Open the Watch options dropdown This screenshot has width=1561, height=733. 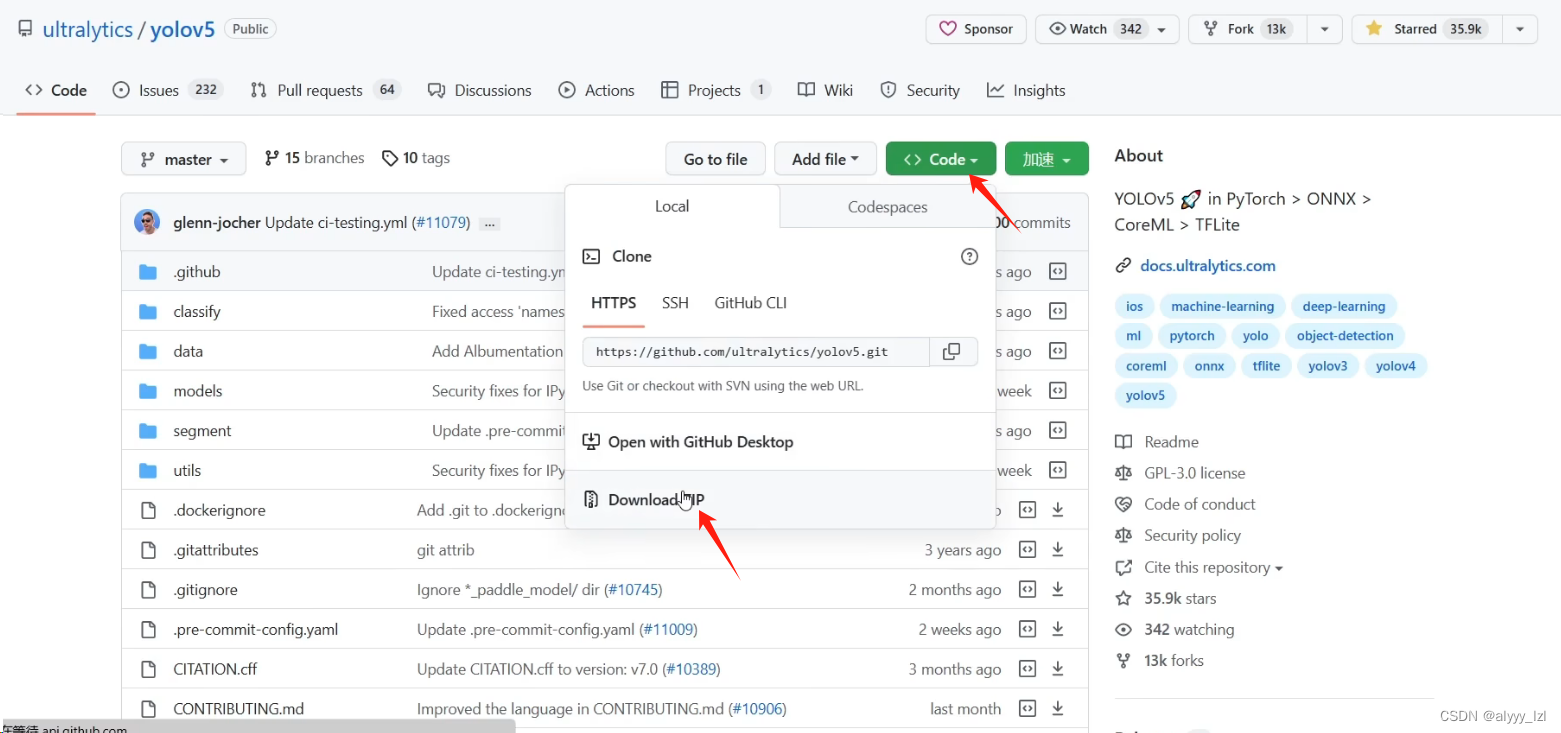(1161, 29)
